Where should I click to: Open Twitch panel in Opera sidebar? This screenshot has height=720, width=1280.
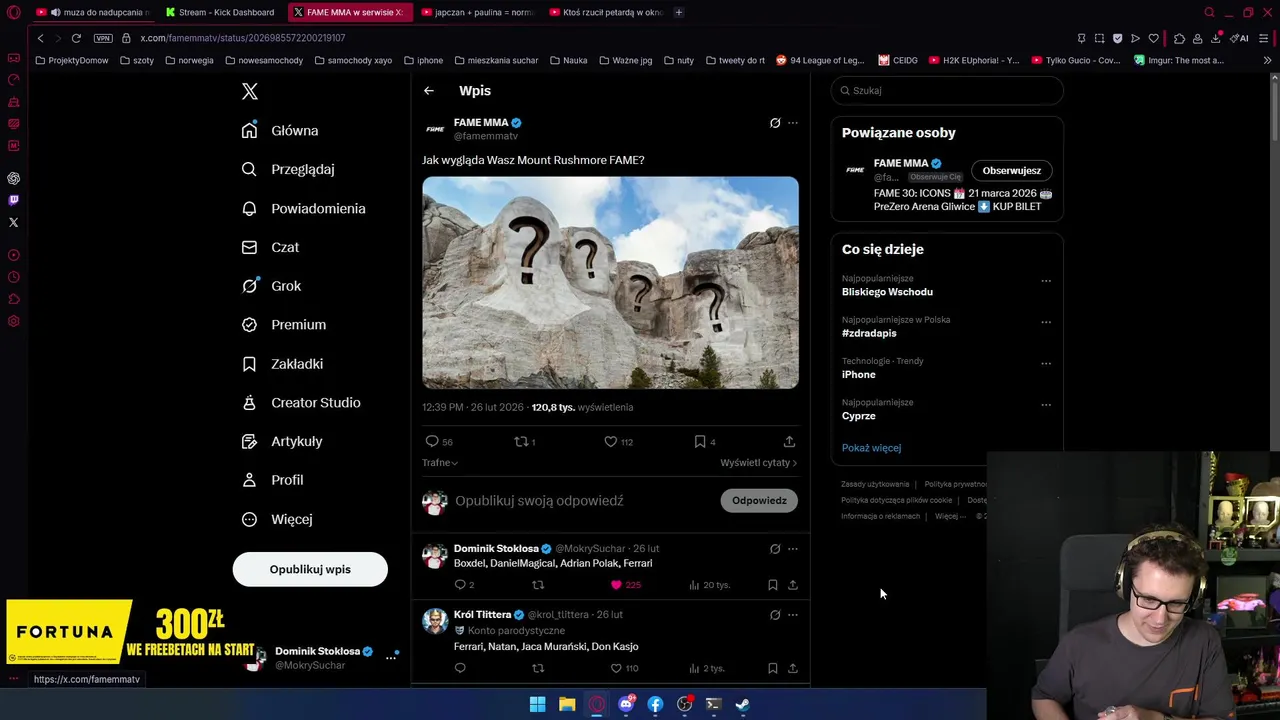pos(14,200)
